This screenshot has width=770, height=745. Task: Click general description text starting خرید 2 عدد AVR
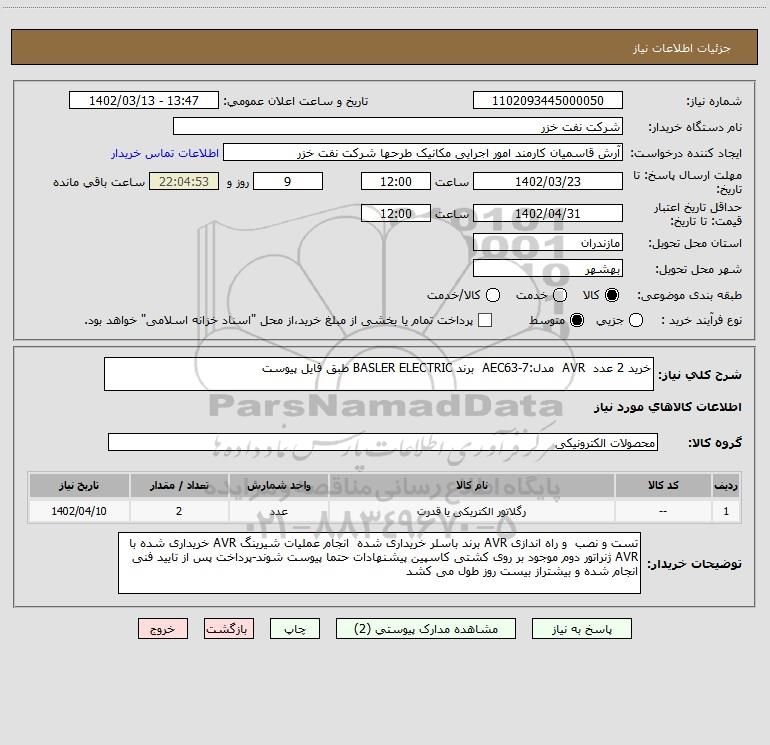point(379,374)
